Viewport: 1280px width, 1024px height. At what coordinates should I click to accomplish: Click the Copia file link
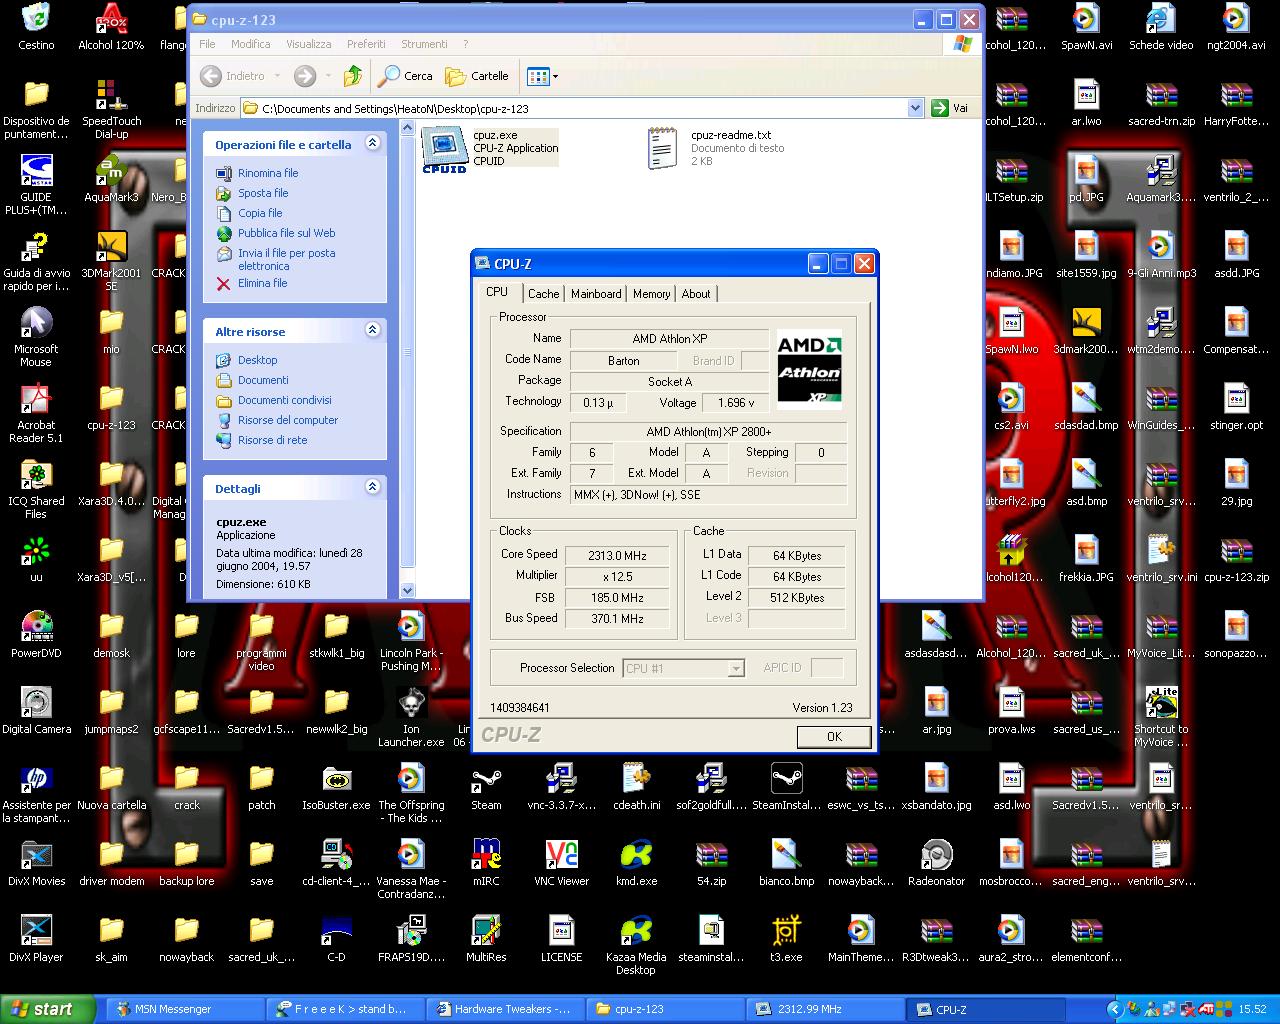[x=260, y=213]
